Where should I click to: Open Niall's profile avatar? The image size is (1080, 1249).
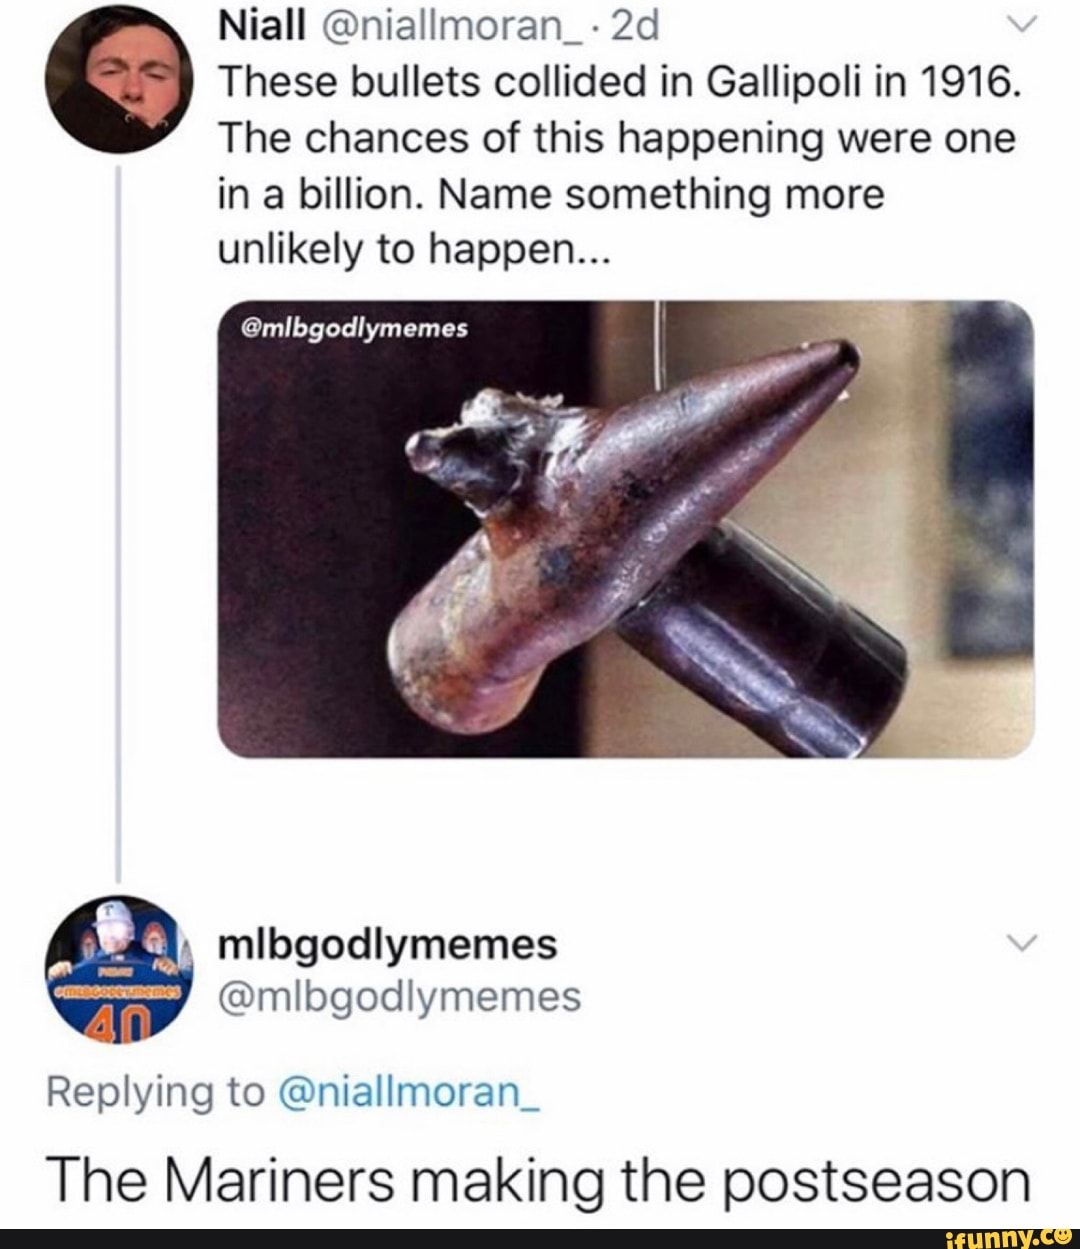click(x=120, y=82)
